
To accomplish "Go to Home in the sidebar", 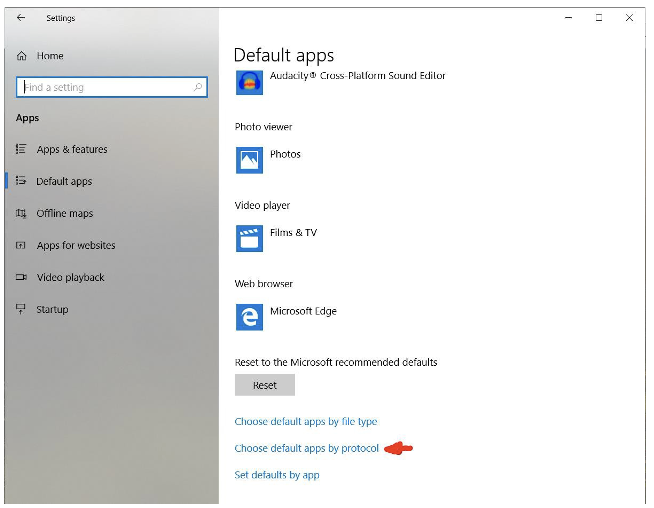I will point(50,56).
